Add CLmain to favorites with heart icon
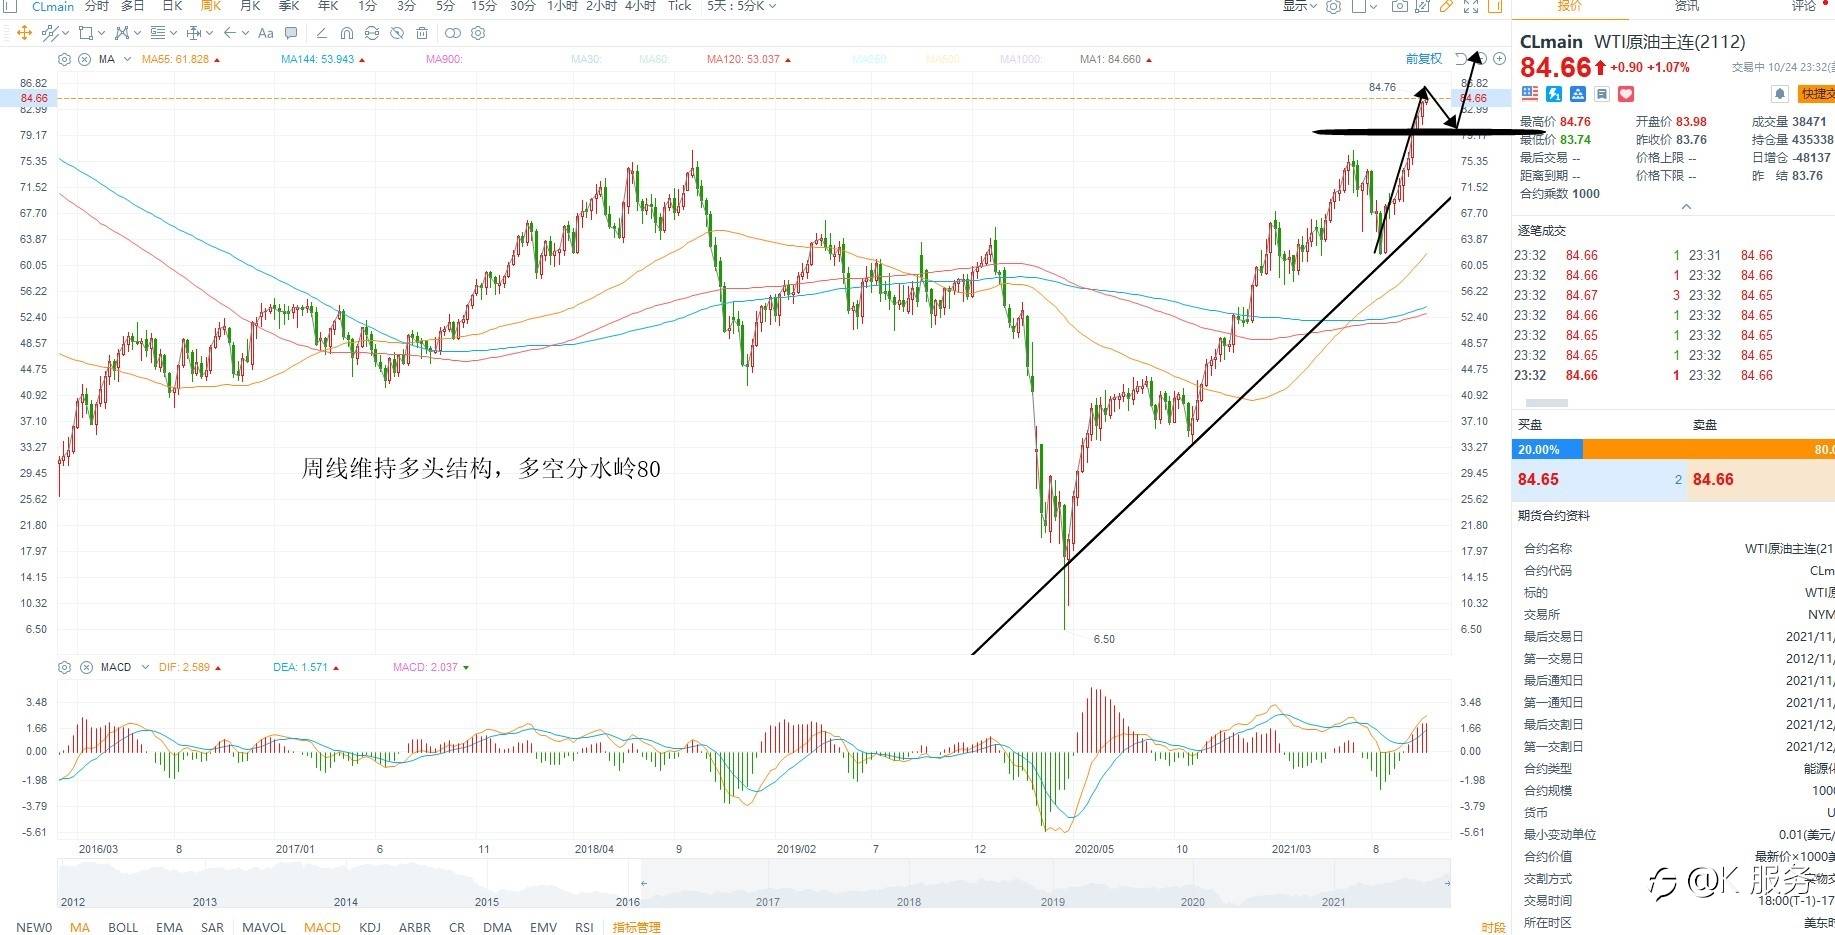The height and width of the screenshot is (935, 1835). click(x=1626, y=94)
